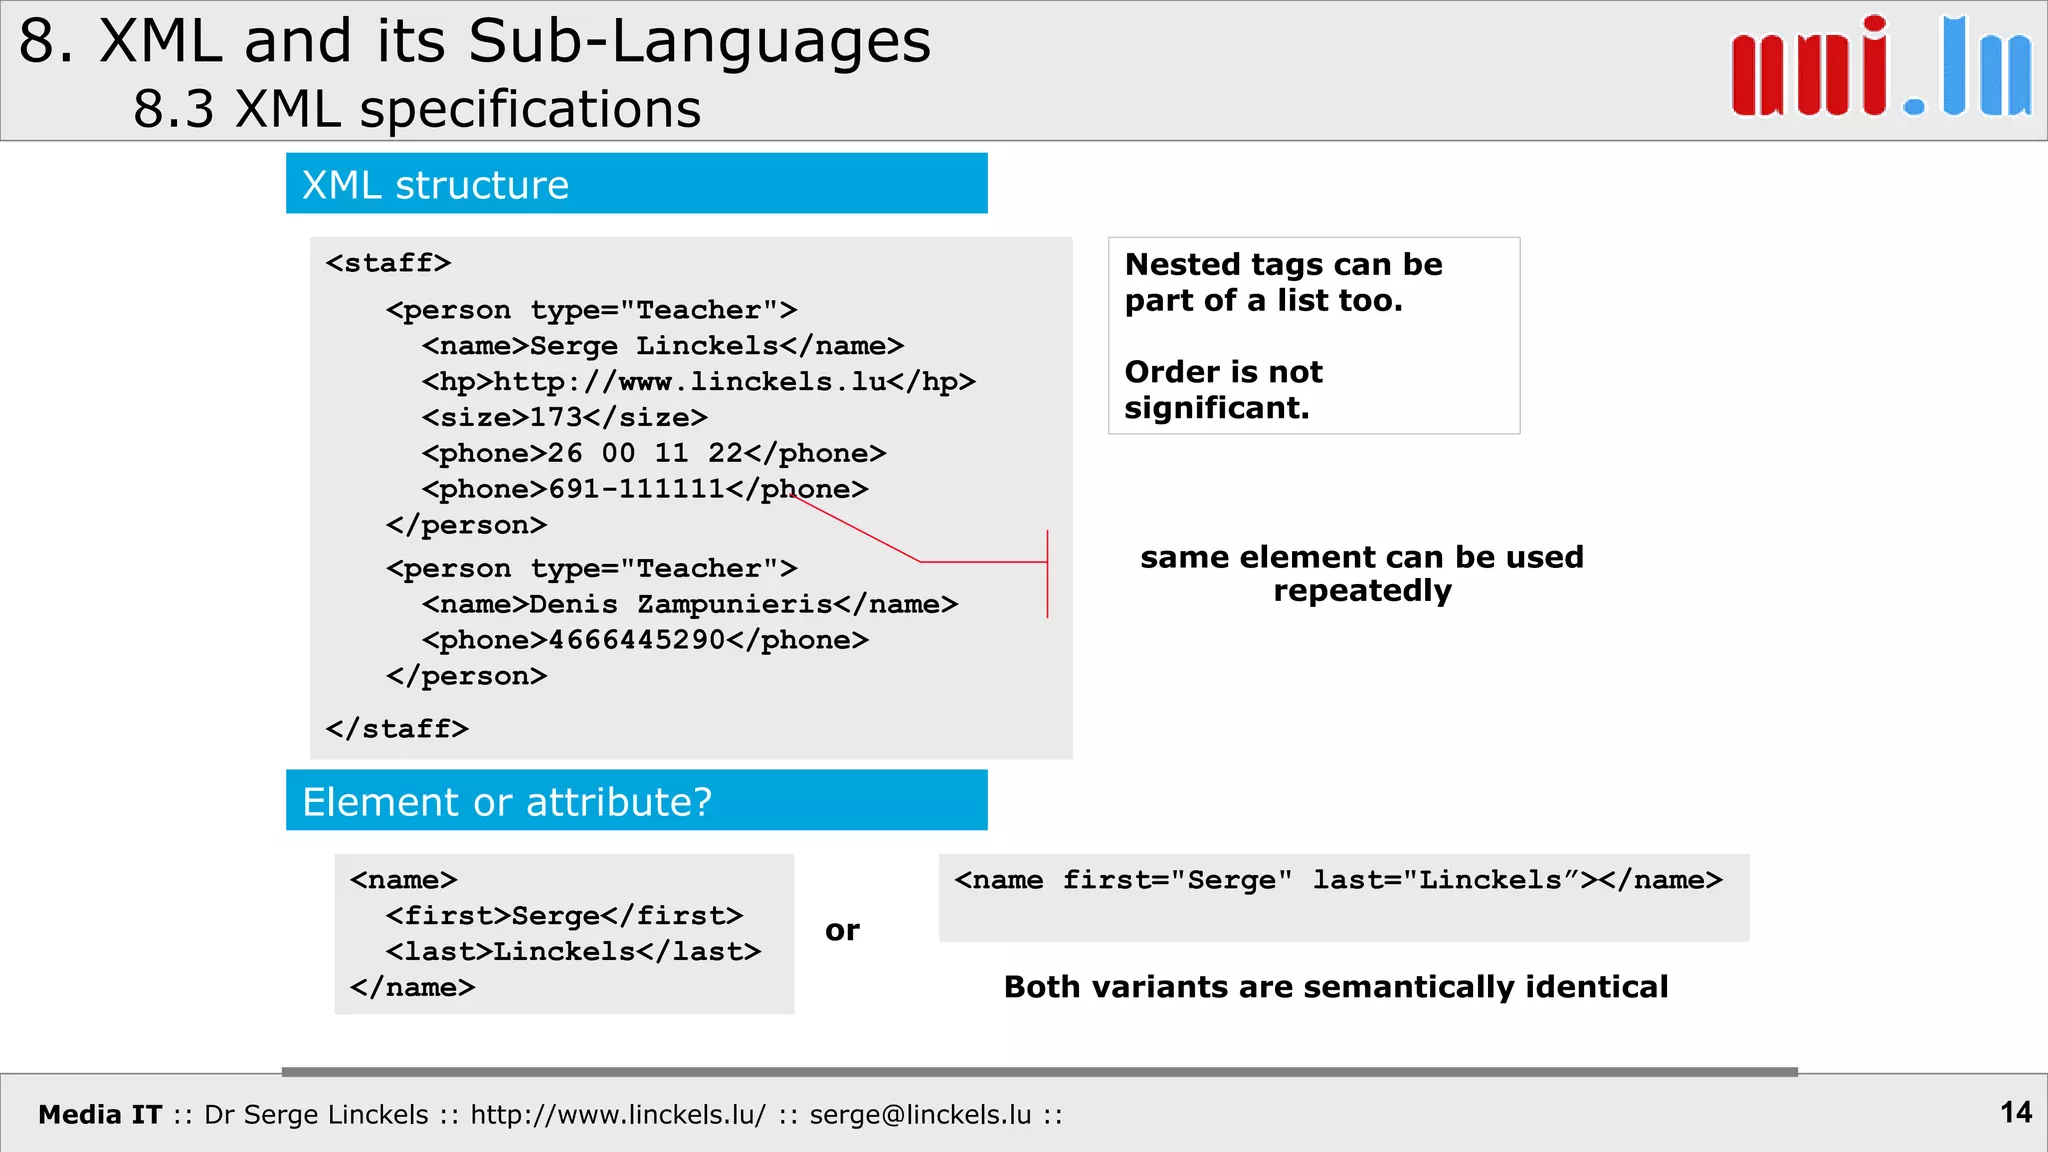2048x1152 pixels.
Task: Click the uni.lu logo
Action: coord(1881,66)
